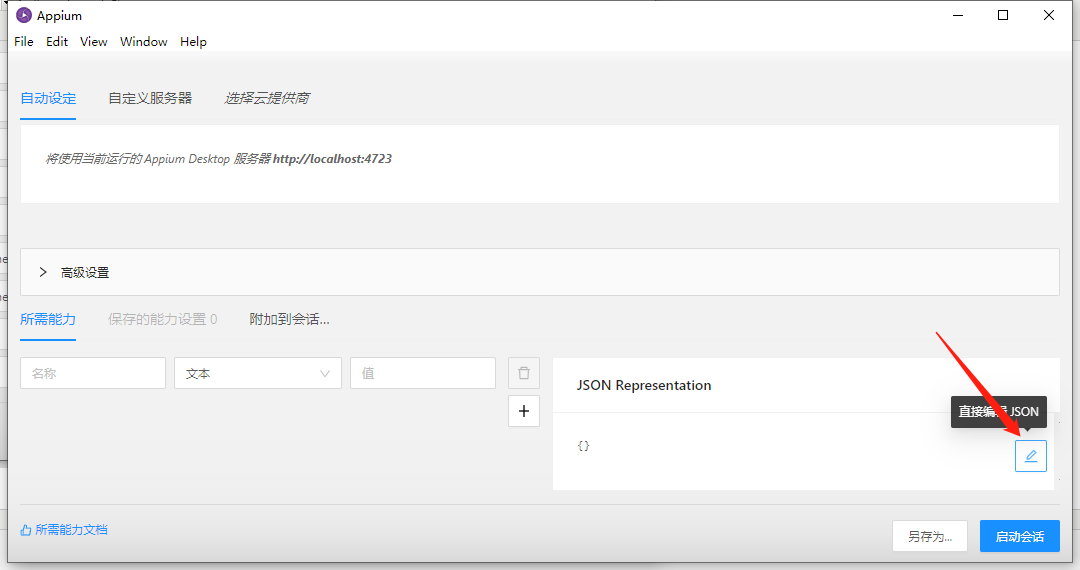
Task: Open the 所需能力文档 documentation link
Action: tap(71, 529)
